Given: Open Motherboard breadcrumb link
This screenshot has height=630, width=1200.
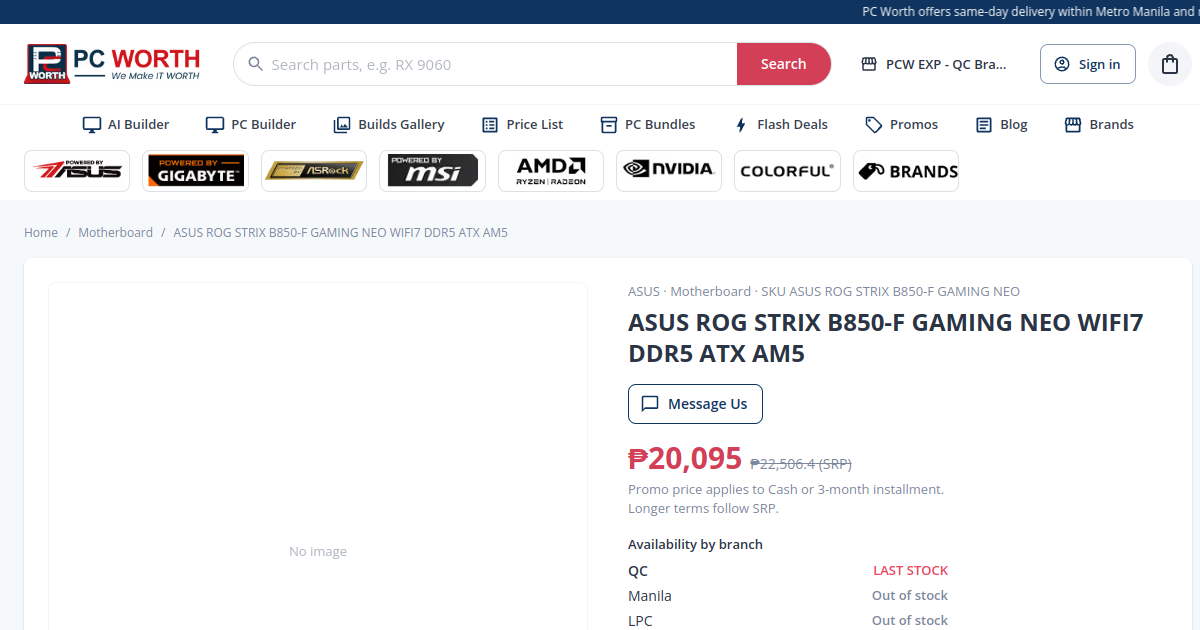Looking at the screenshot, I should coord(116,232).
